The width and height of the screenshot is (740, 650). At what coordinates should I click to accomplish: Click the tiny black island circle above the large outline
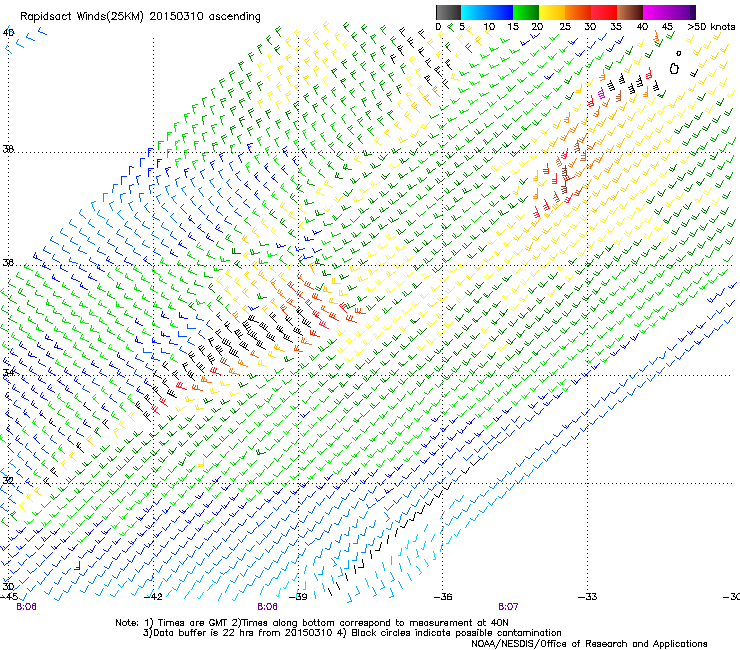(679, 53)
